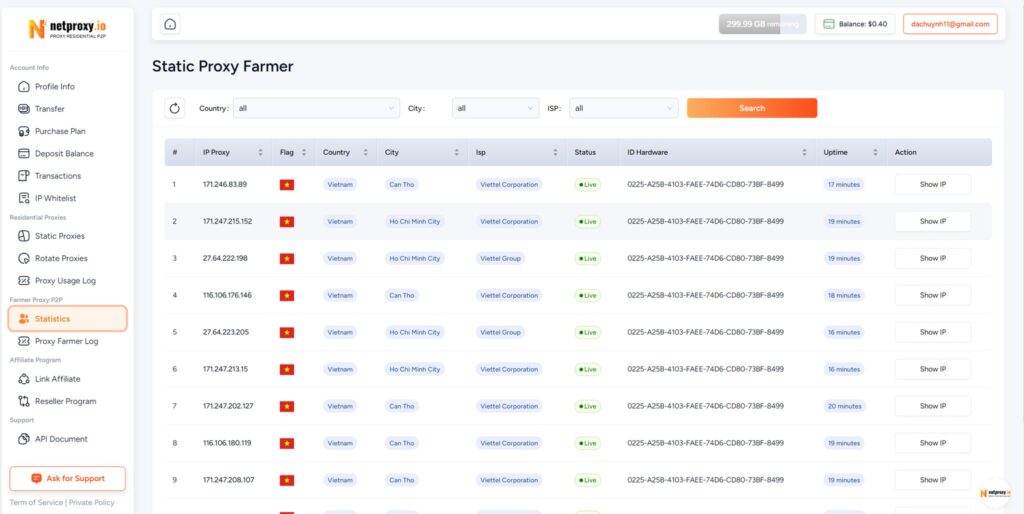1024x514 pixels.
Task: Open the Country filter dropdown
Action: pyautogui.click(x=317, y=108)
